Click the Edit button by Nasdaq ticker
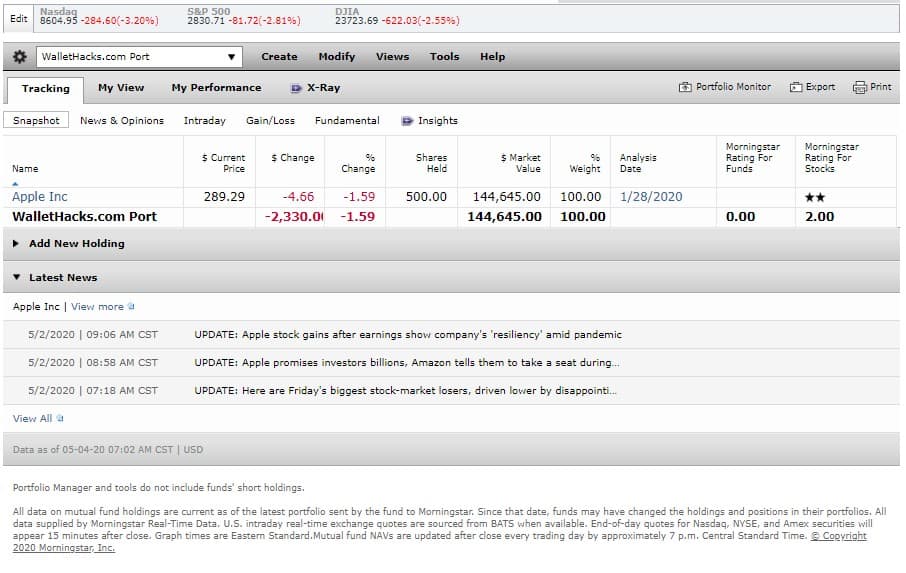This screenshot has width=906, height=573. click(18, 18)
